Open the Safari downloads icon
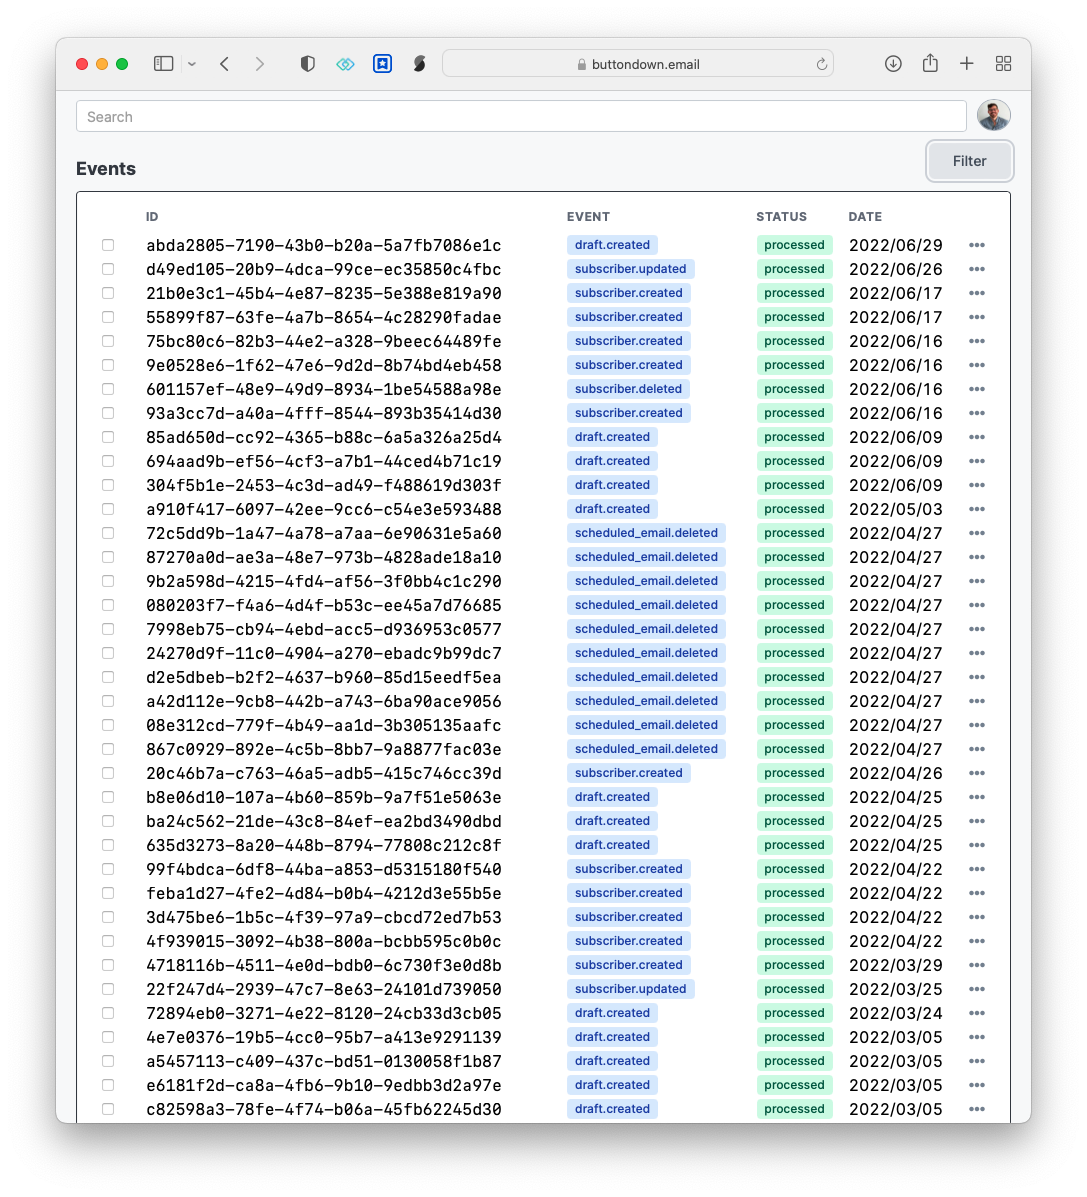1087x1197 pixels. click(x=893, y=64)
